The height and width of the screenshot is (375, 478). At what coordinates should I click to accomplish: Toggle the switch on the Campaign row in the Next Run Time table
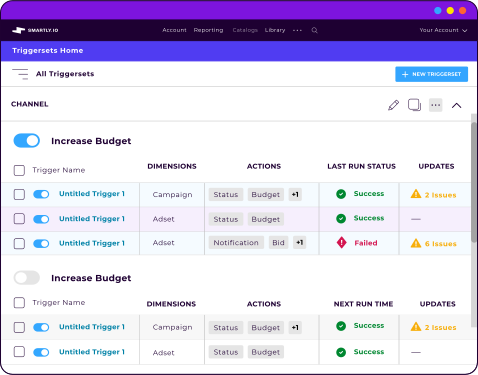(41, 327)
